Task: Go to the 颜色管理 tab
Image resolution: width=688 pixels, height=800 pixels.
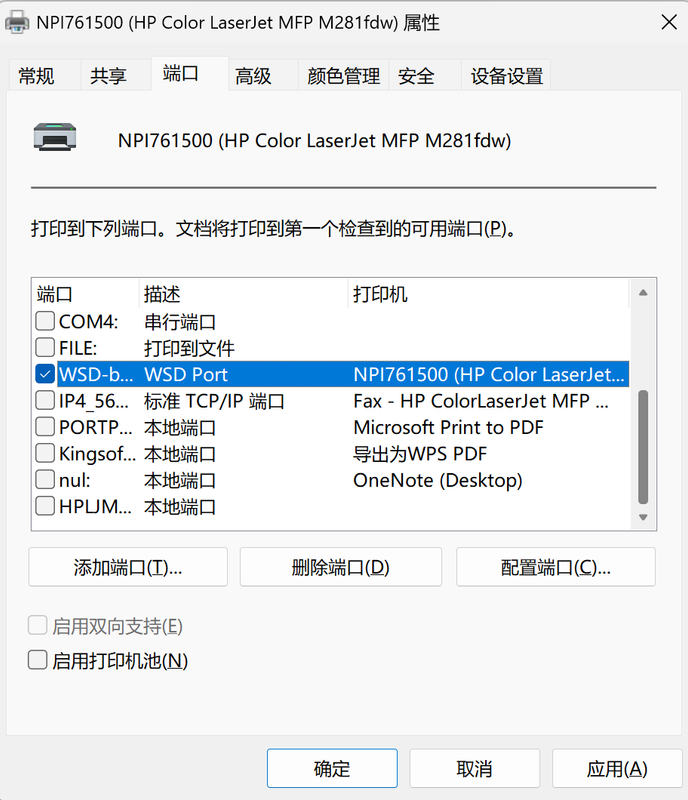Action: 343,76
